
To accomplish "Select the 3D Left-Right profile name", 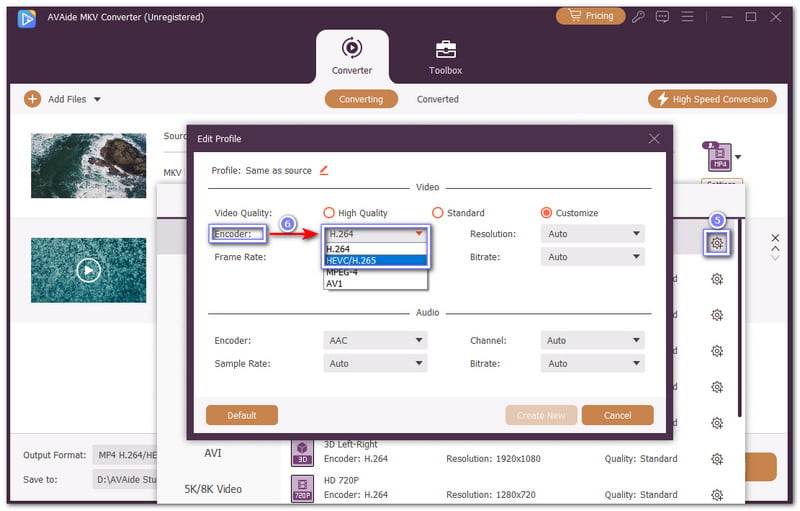I will [351, 445].
